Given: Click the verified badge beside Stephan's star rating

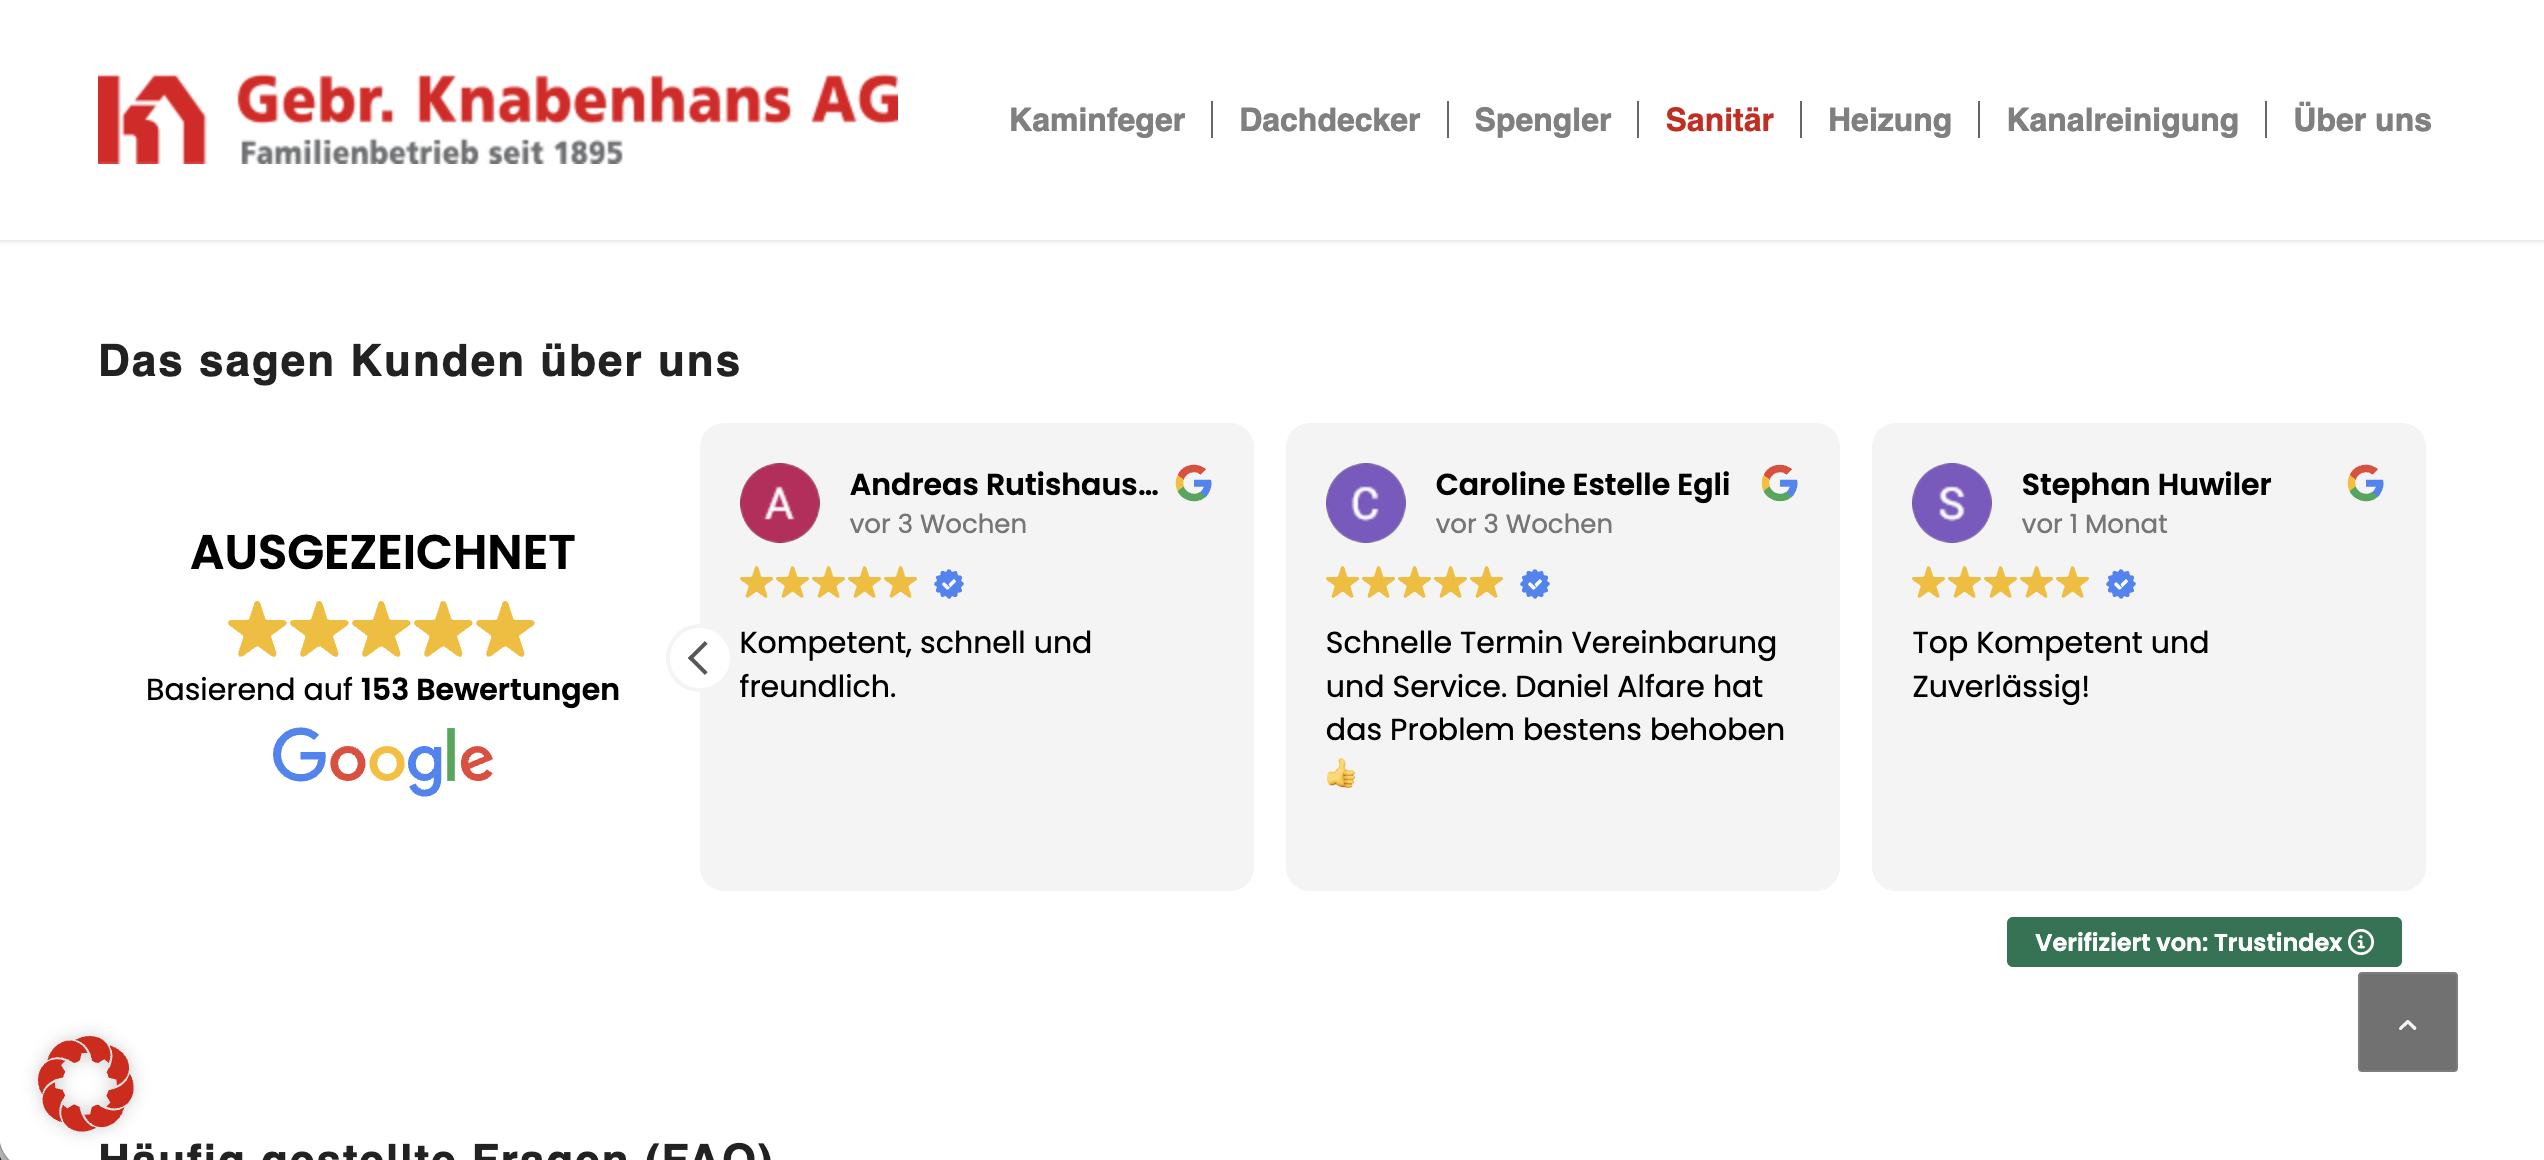Looking at the screenshot, I should (x=2121, y=583).
